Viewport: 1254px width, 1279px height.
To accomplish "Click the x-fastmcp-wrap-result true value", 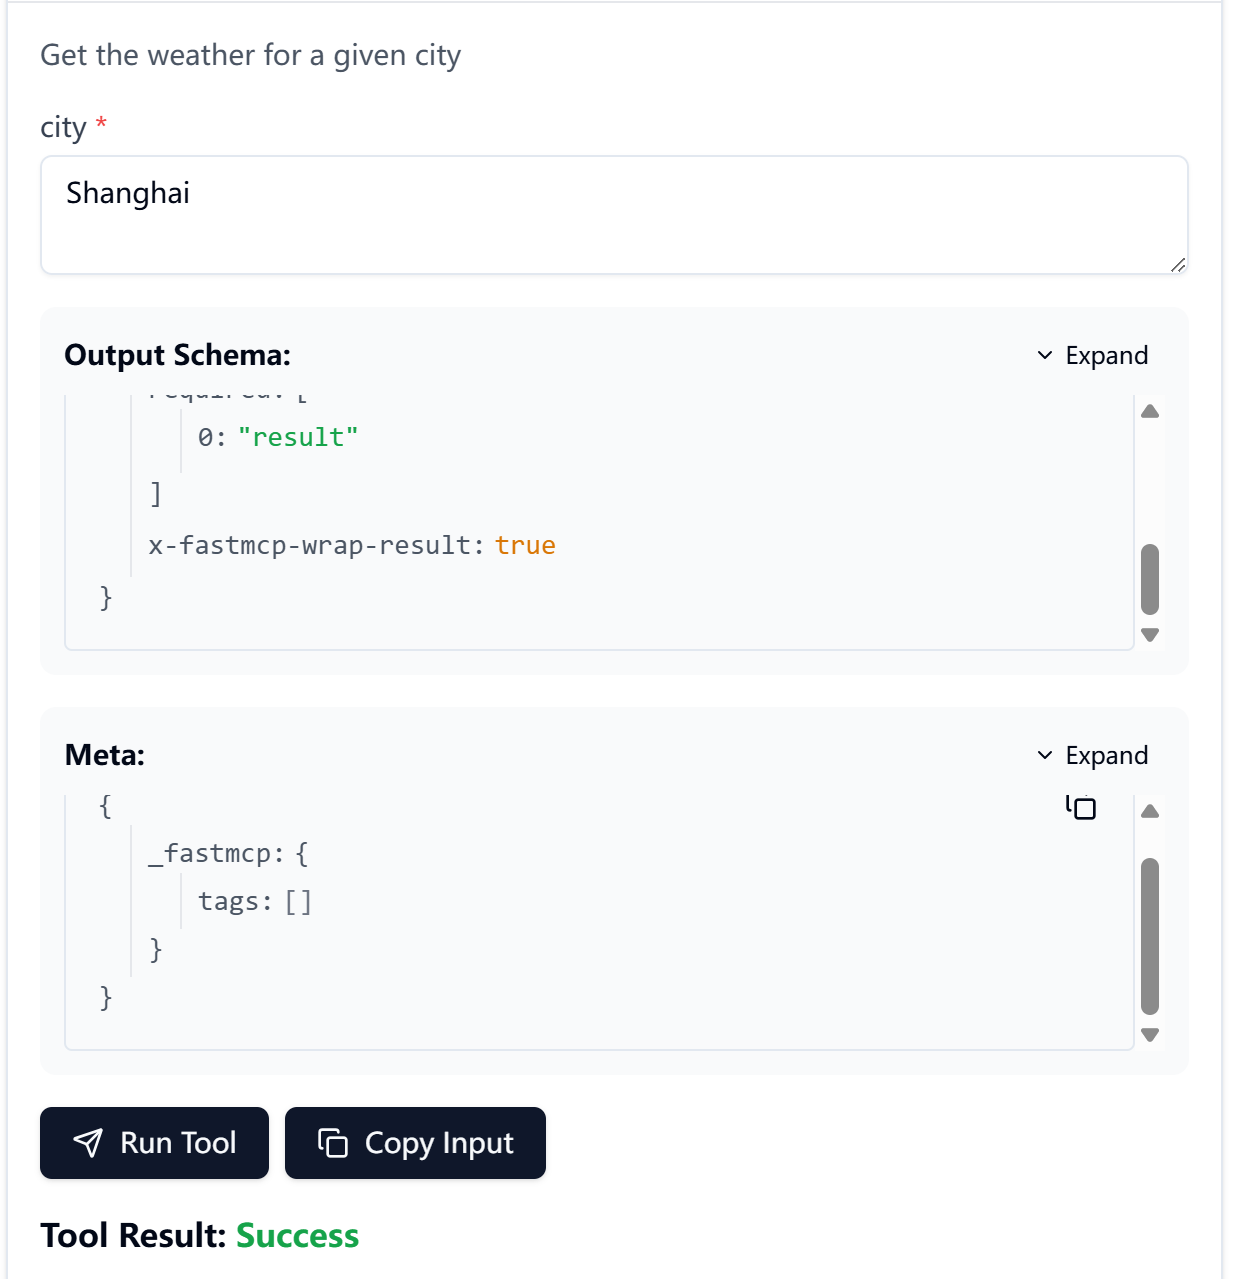I will click(x=525, y=545).
